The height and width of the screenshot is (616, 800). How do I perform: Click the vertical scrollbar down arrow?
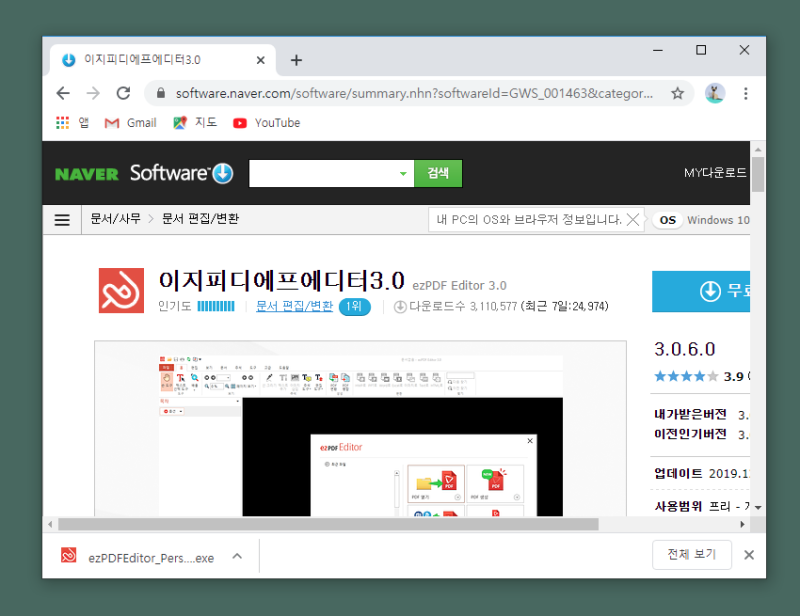pos(758,508)
